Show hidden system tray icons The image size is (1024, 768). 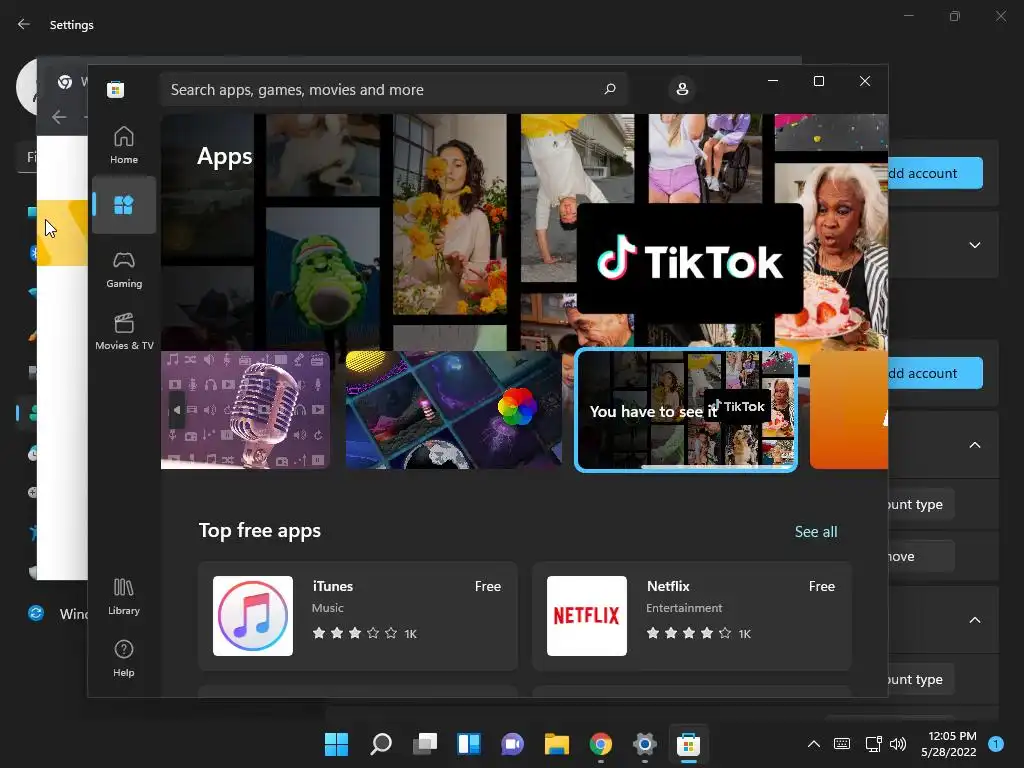pyautogui.click(x=814, y=744)
